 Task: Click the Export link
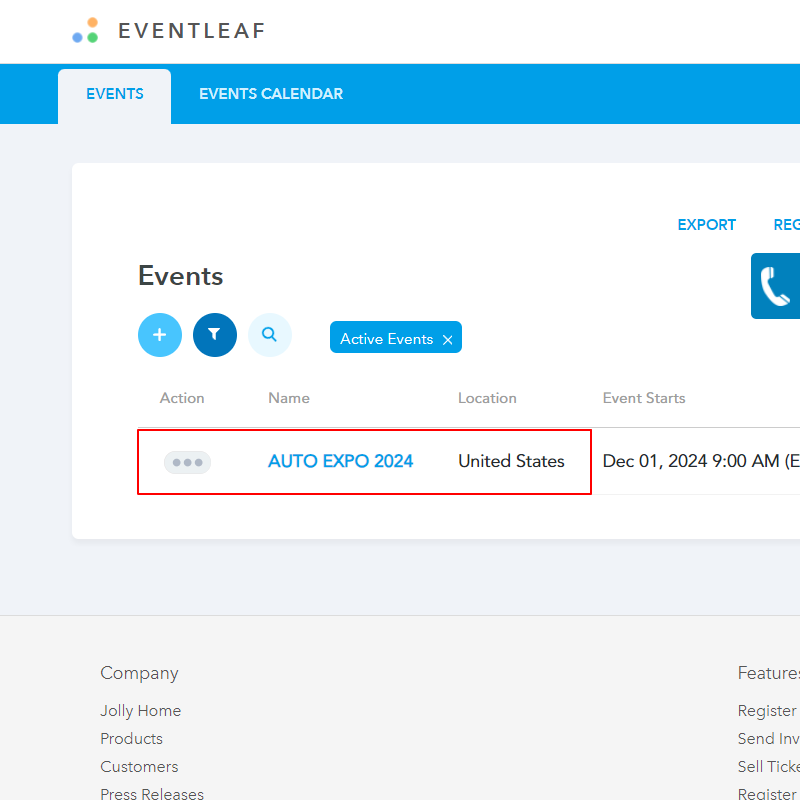click(706, 225)
